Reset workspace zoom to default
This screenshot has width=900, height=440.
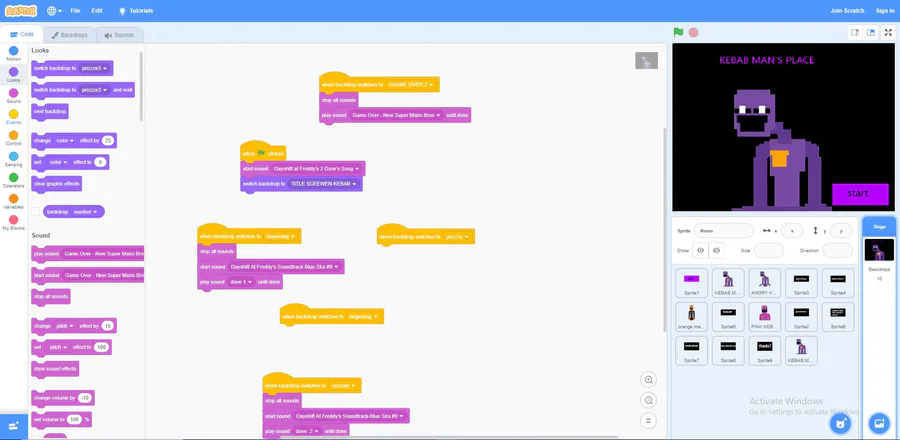click(x=649, y=421)
